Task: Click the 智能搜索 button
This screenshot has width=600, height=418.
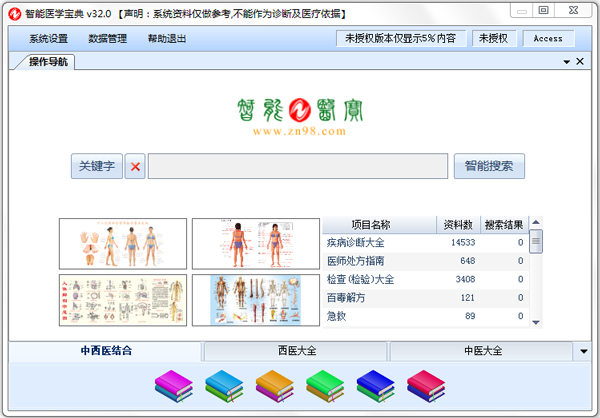Action: [489, 167]
